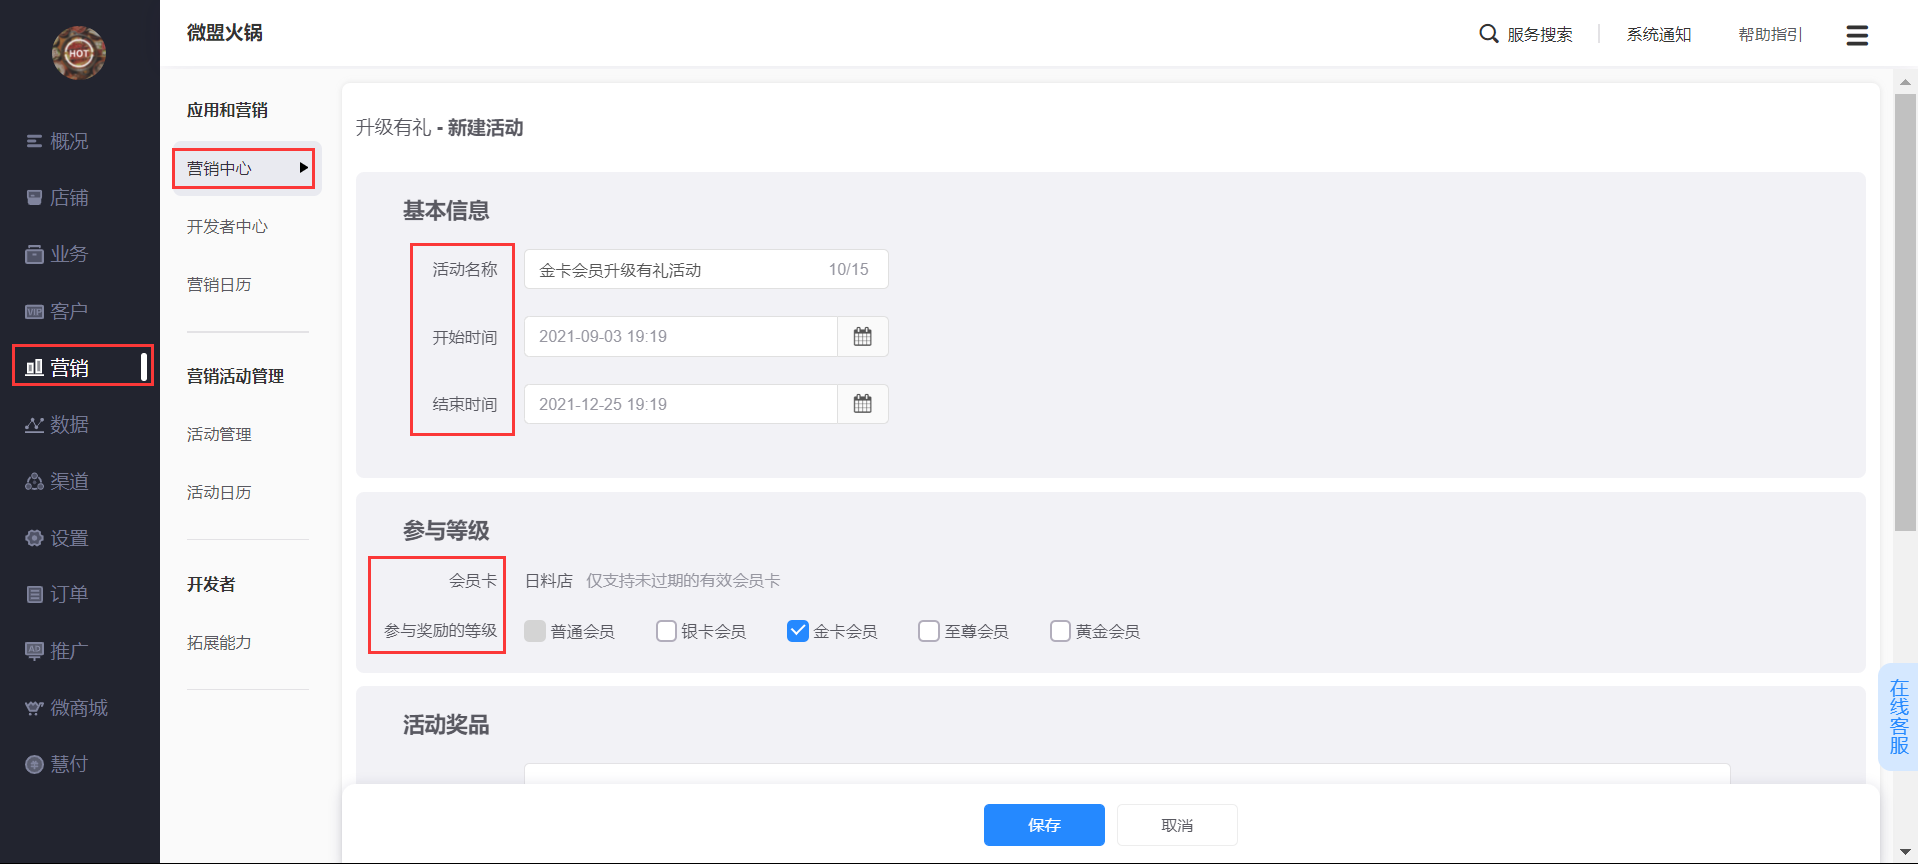Screen dimensions: 1918x864
Task: Open the 业务 business sidebar item
Action: (x=57, y=254)
